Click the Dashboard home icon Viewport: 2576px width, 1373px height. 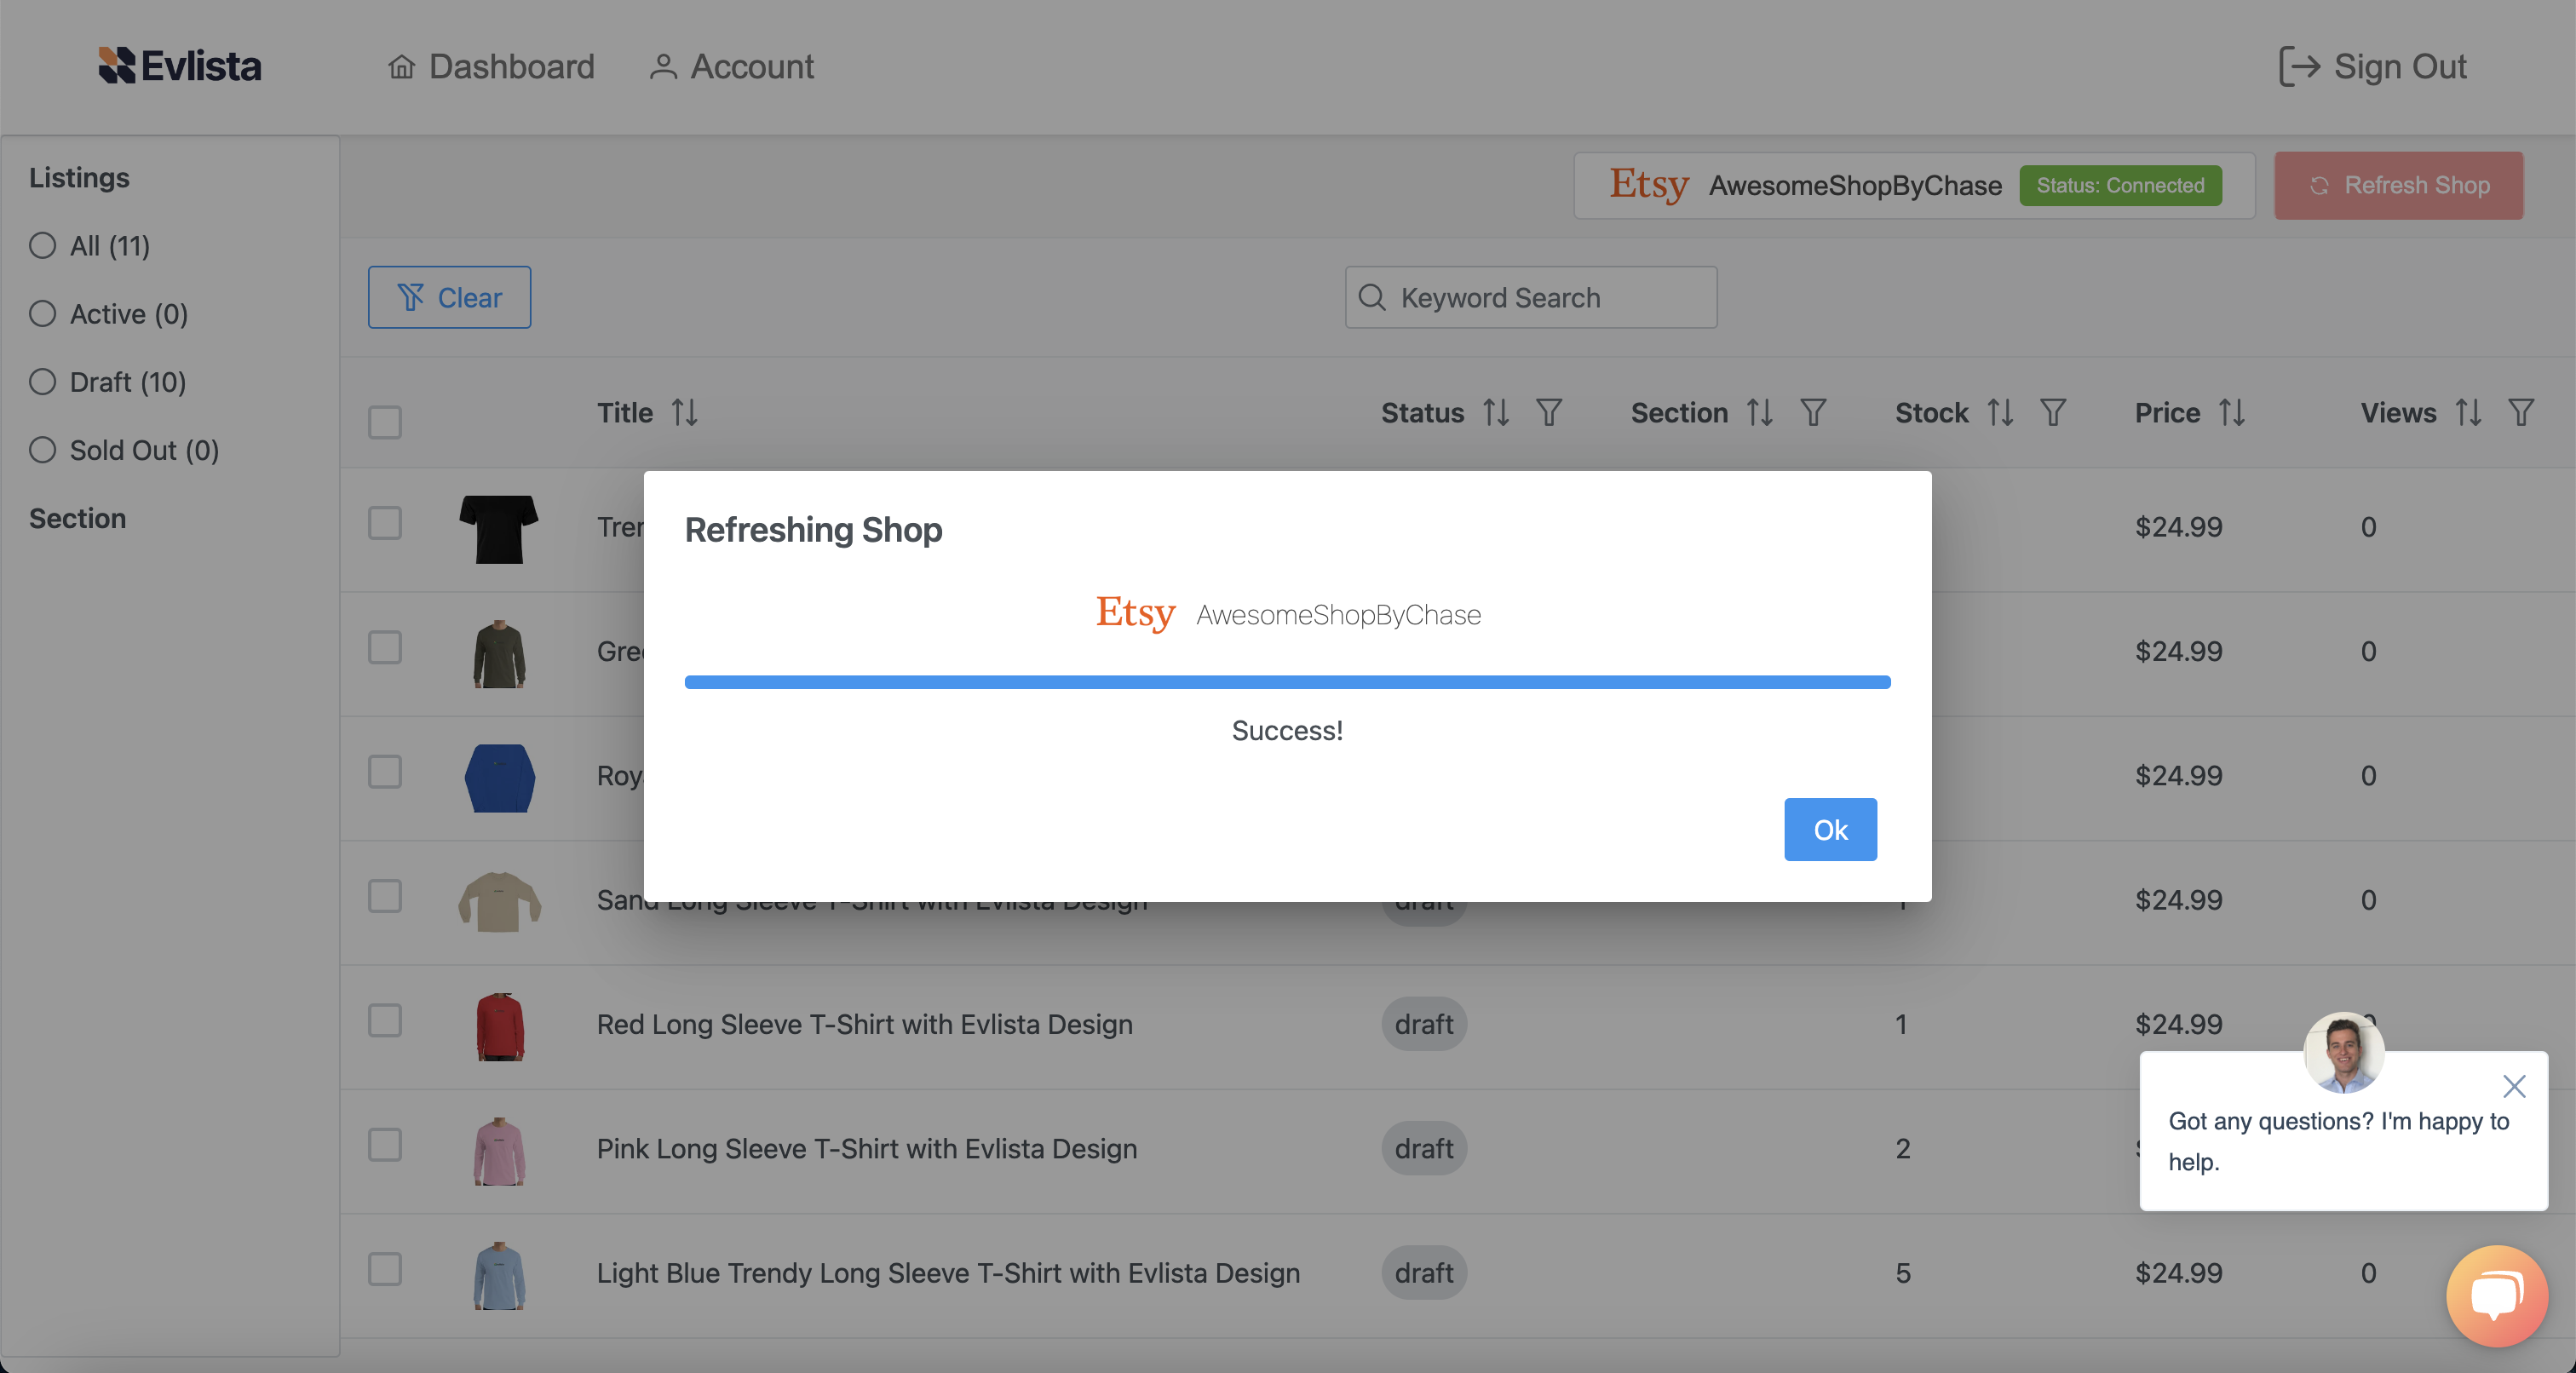pyautogui.click(x=402, y=66)
